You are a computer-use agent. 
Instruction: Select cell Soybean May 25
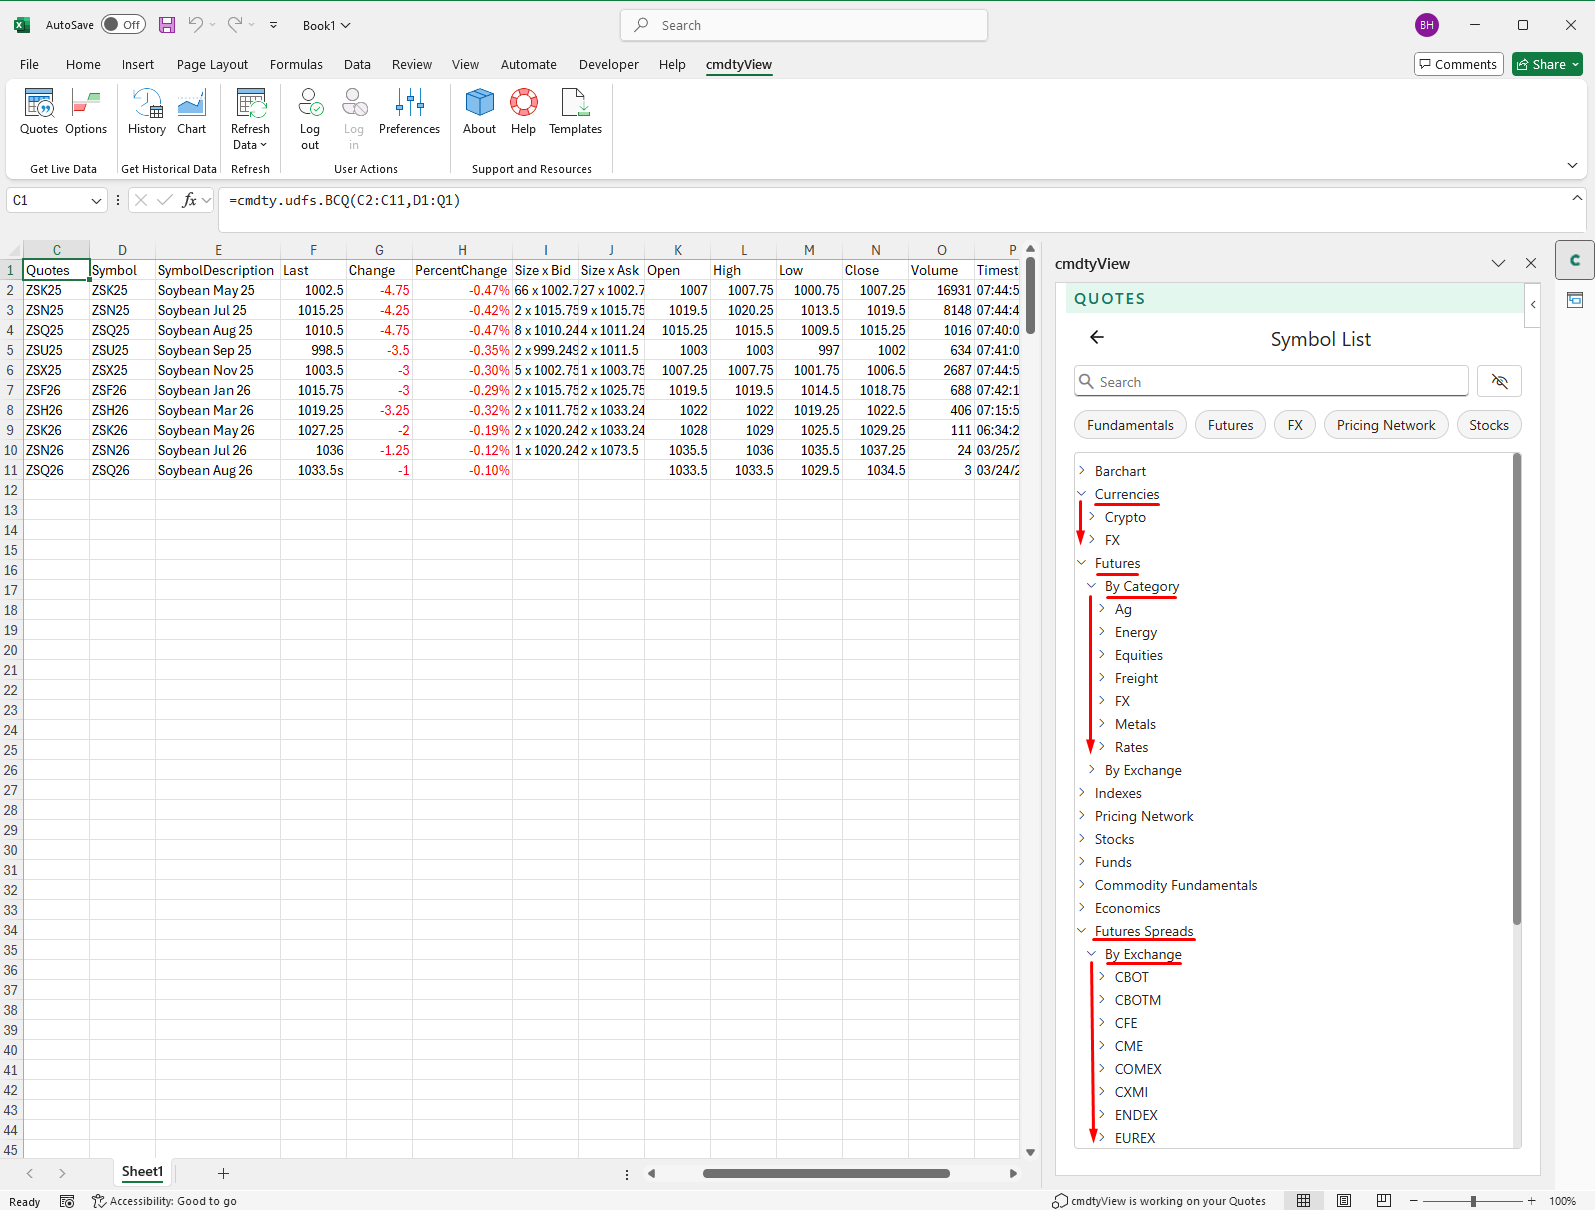click(218, 290)
